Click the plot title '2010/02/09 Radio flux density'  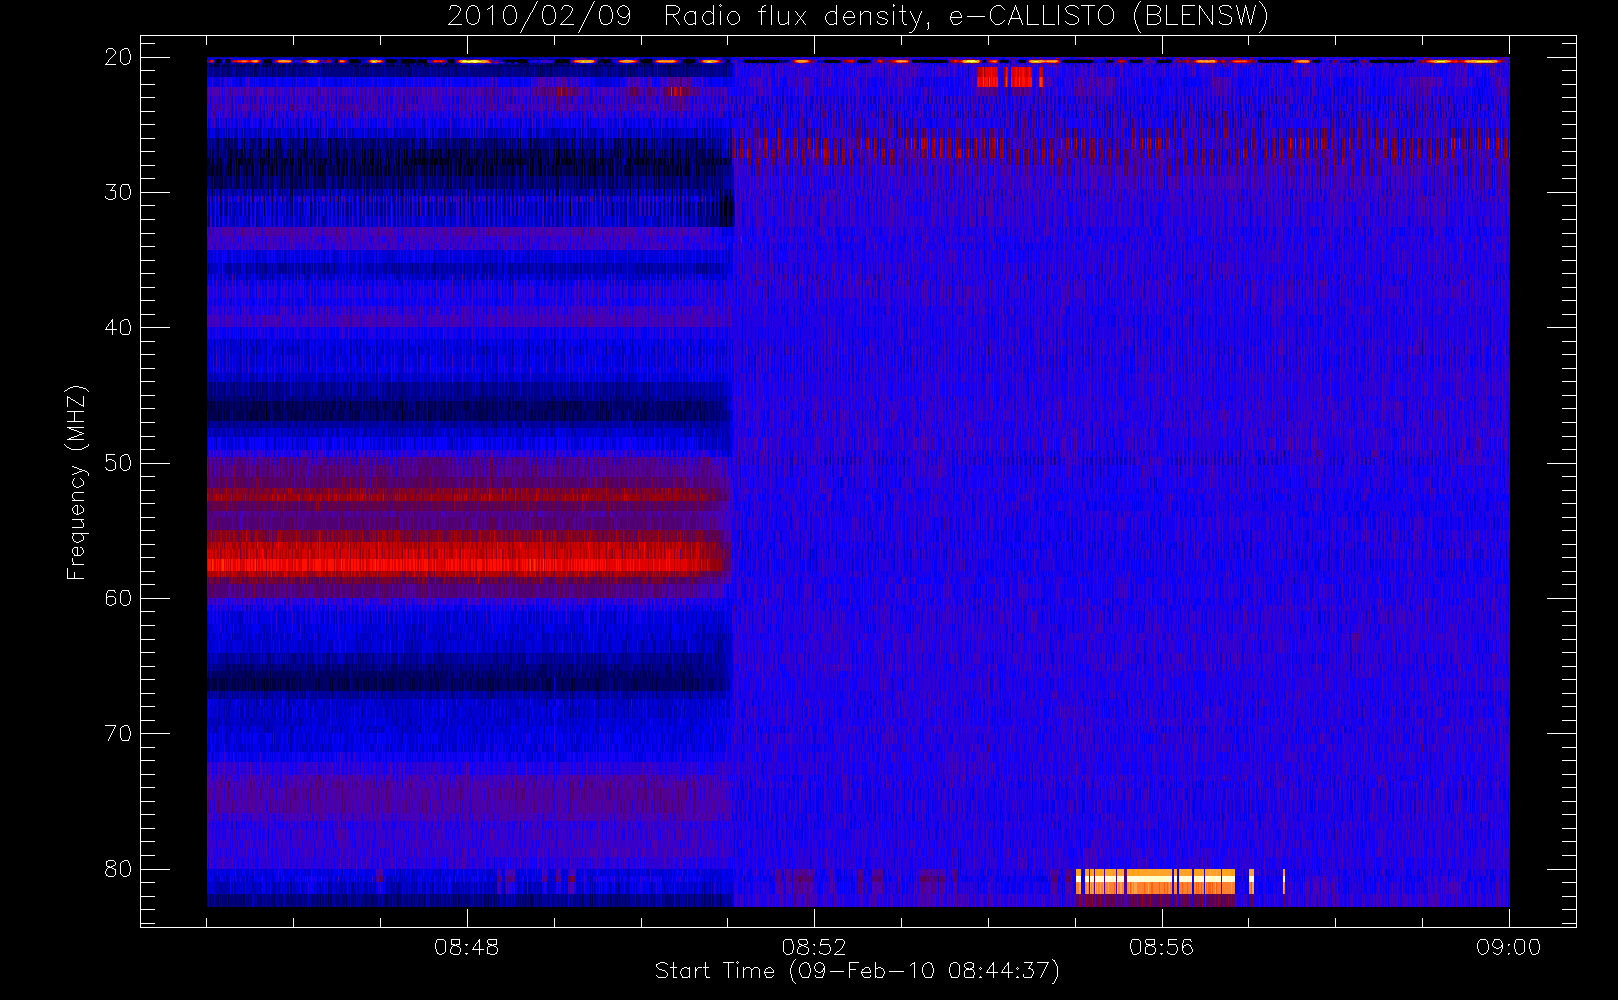coord(858,17)
